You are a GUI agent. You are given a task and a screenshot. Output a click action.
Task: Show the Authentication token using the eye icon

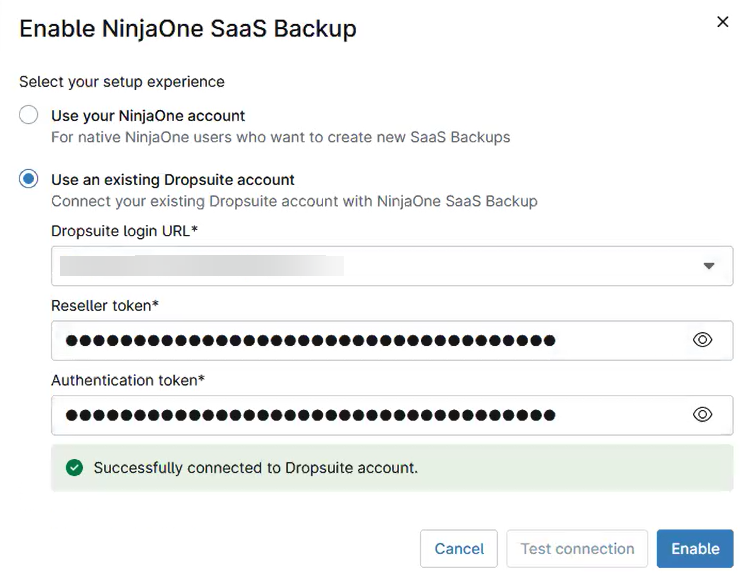(x=702, y=414)
